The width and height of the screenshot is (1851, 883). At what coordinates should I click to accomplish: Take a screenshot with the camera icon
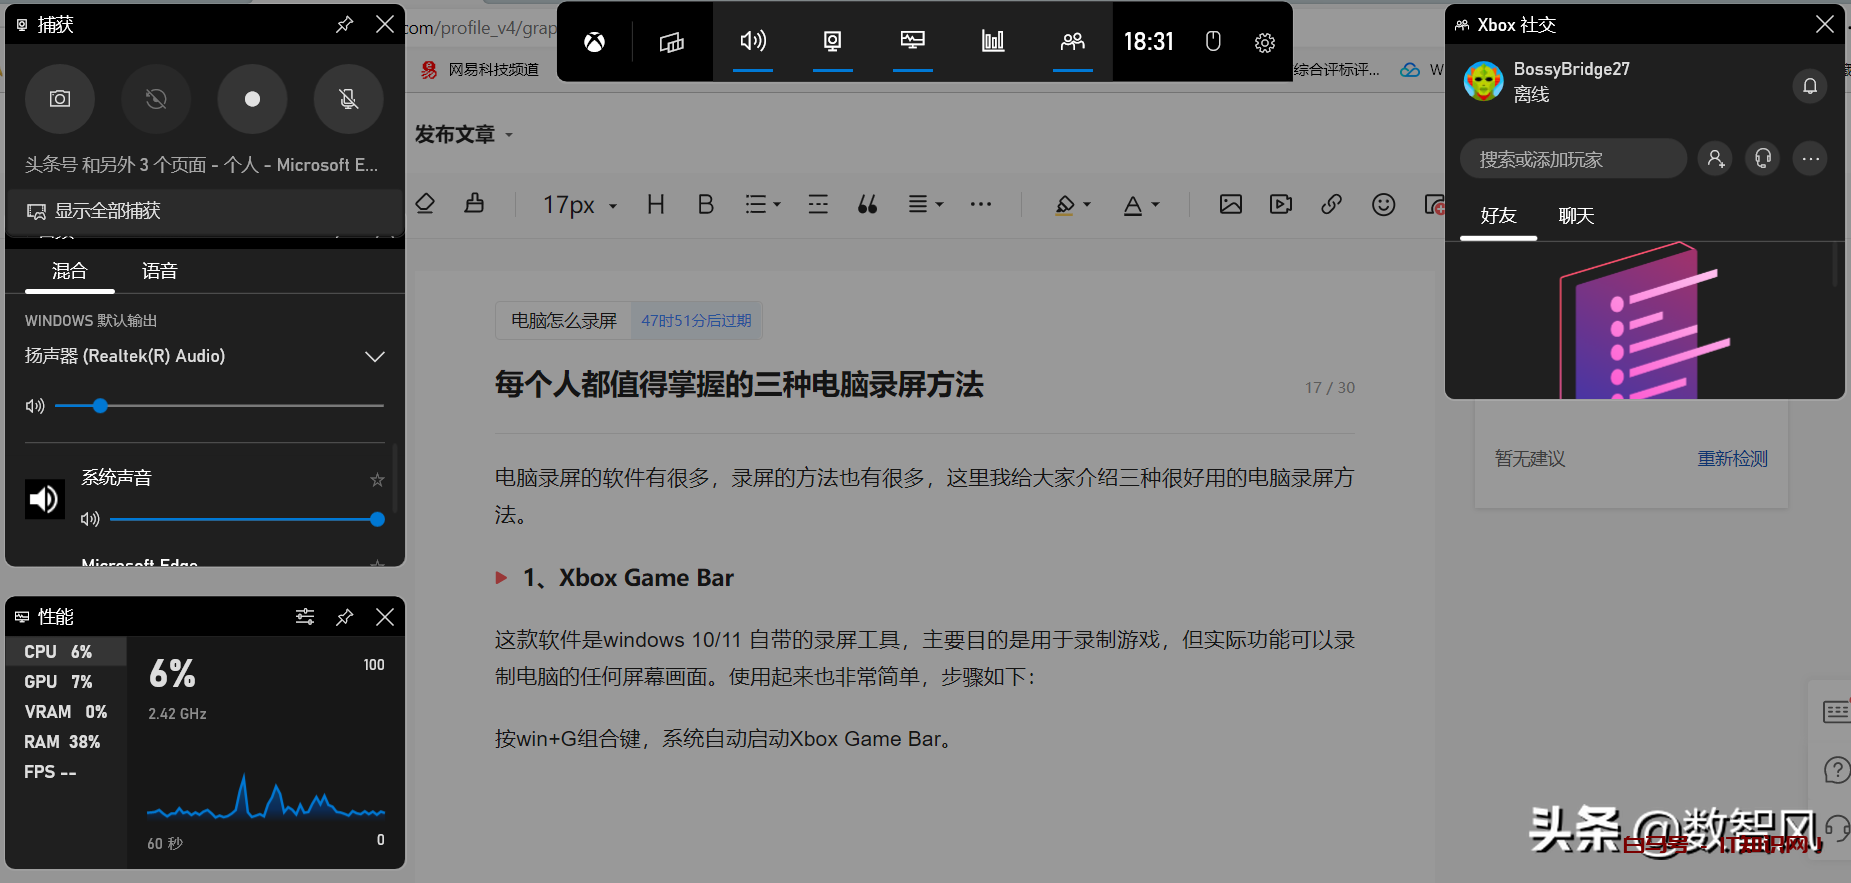(x=60, y=99)
